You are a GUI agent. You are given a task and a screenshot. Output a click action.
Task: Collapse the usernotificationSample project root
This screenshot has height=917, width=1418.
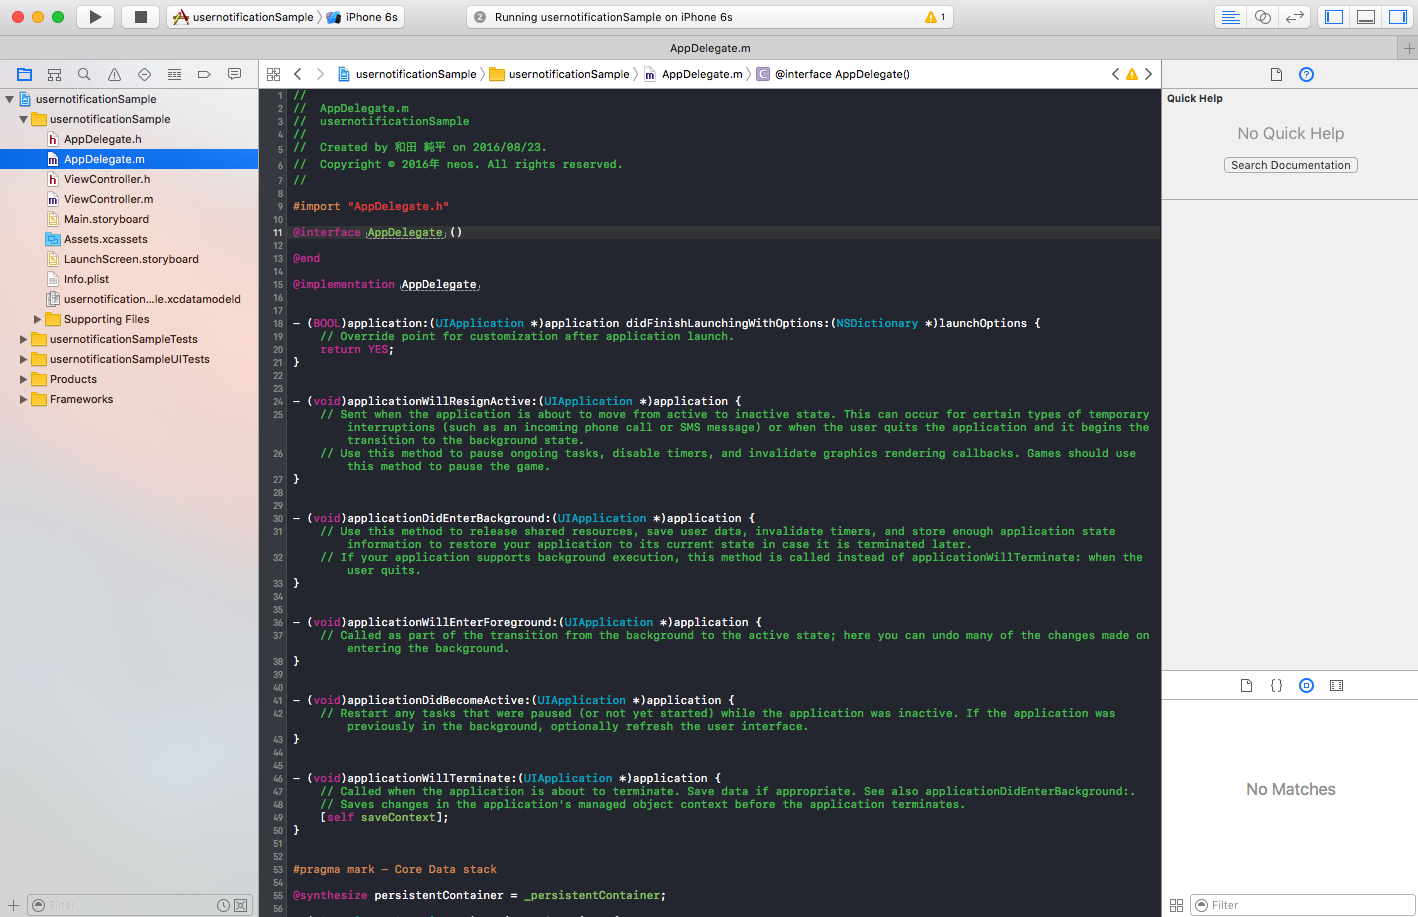coord(9,99)
